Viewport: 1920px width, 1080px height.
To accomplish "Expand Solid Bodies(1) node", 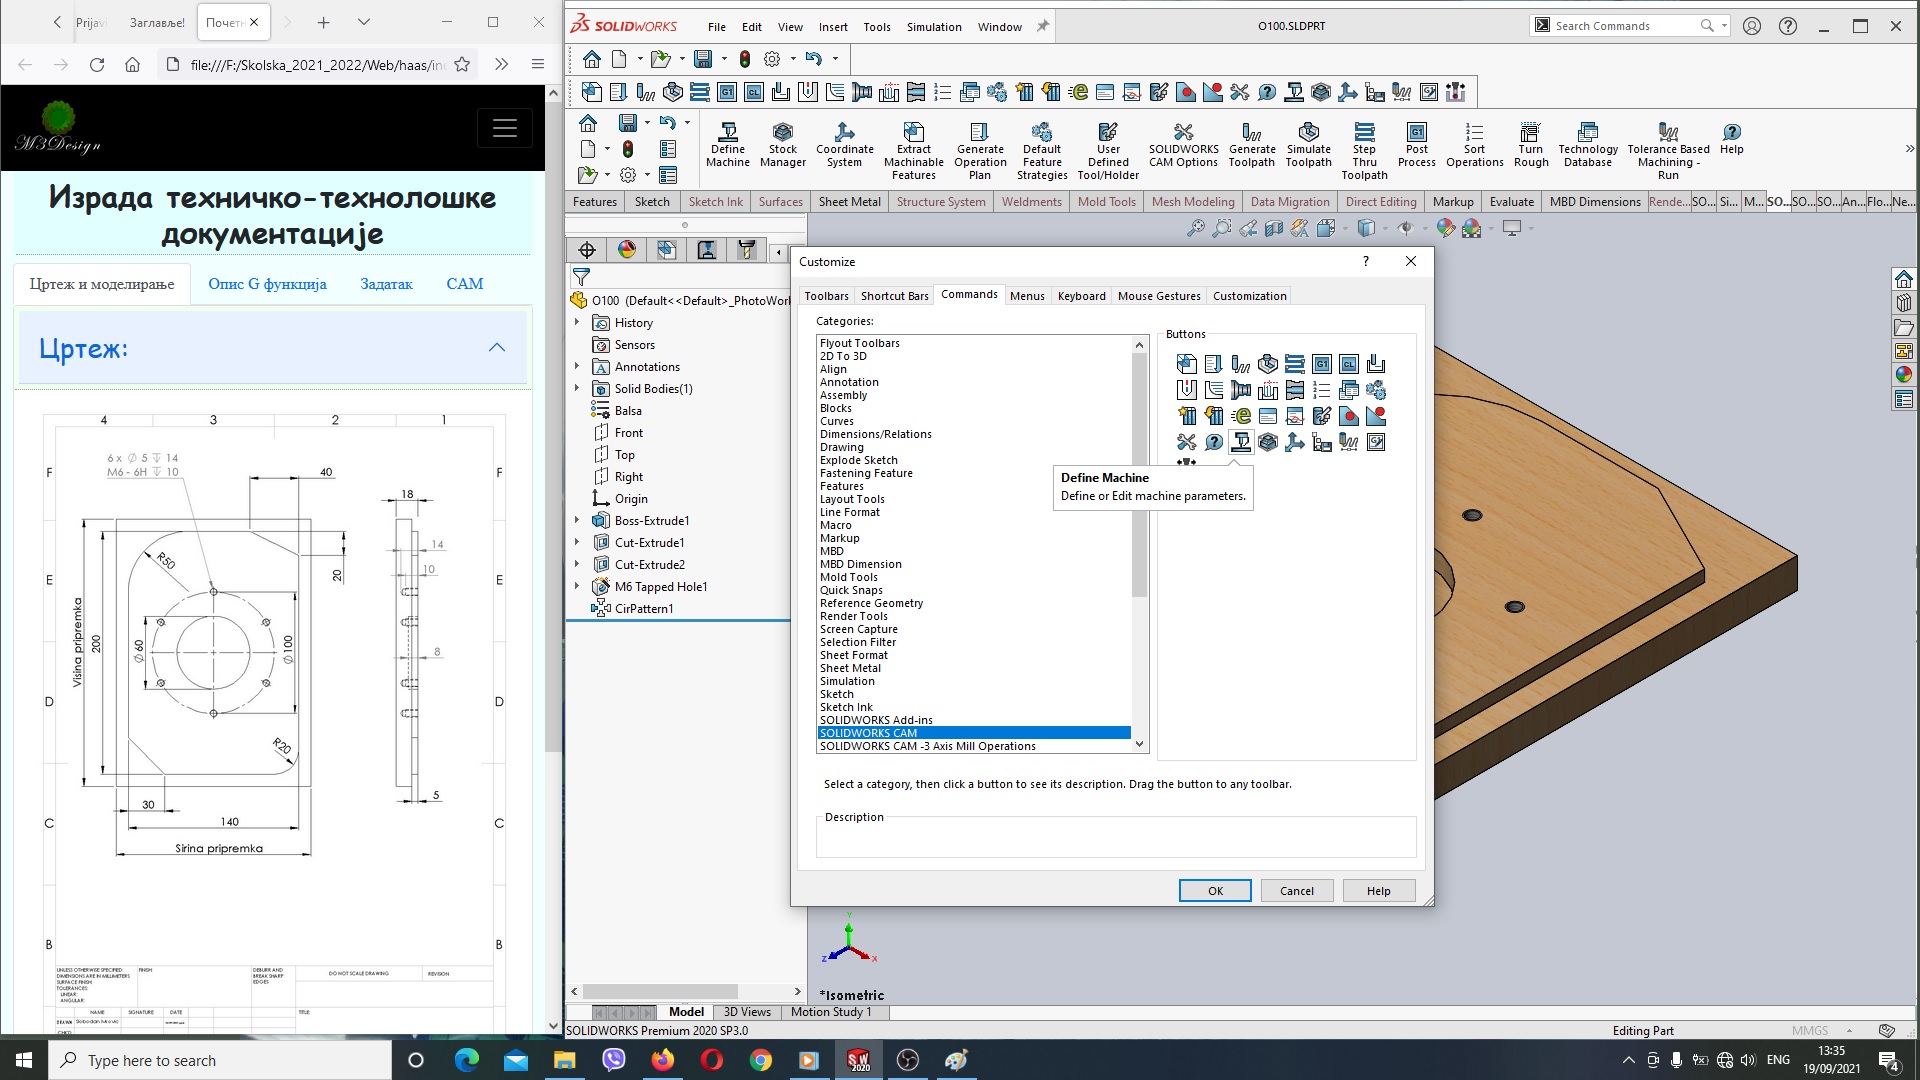I will [577, 388].
